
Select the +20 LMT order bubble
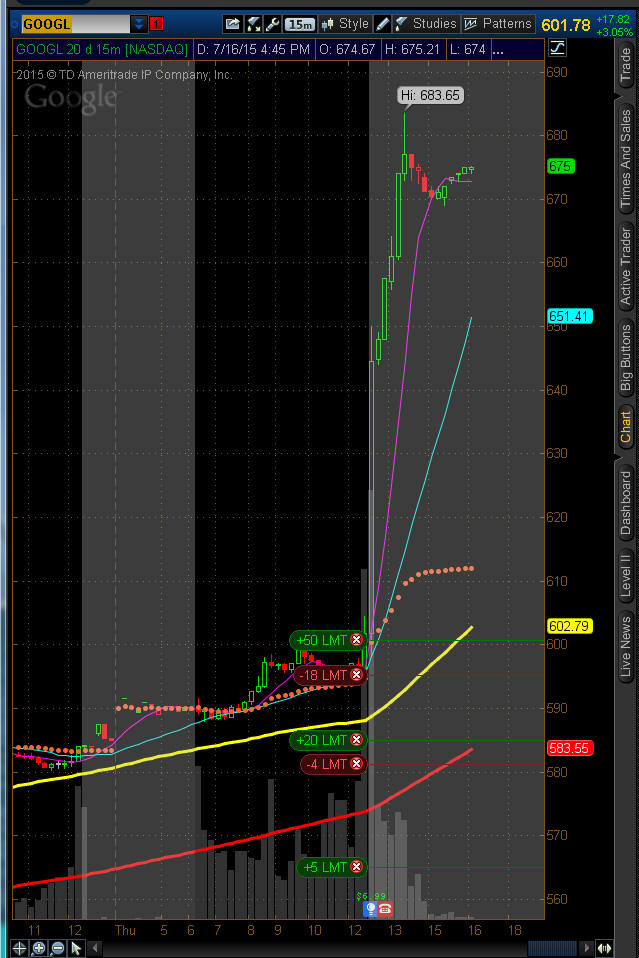pyautogui.click(x=328, y=740)
